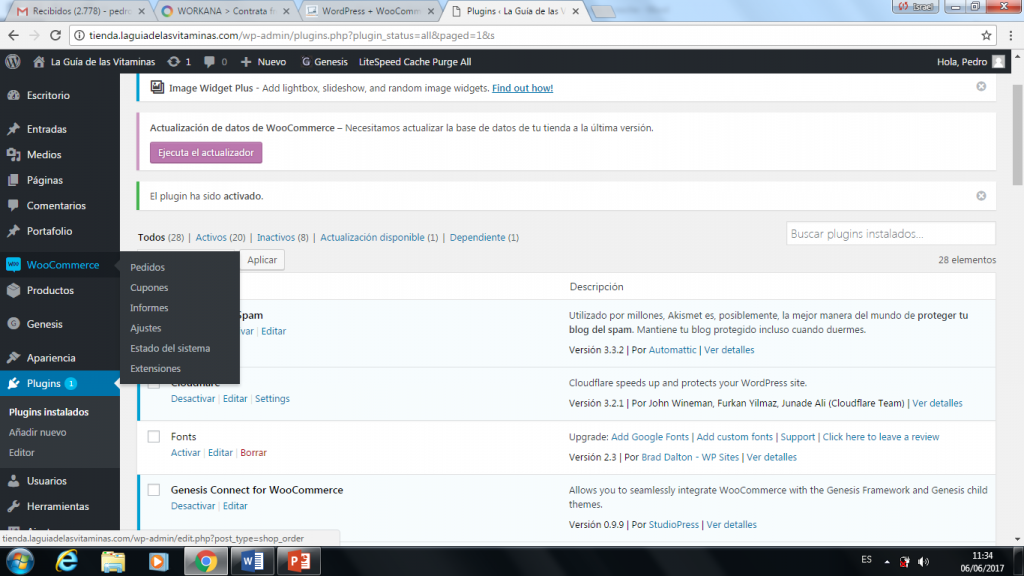This screenshot has width=1024, height=576.
Task: Click the Plugins sidebar icon
Action: [x=13, y=383]
